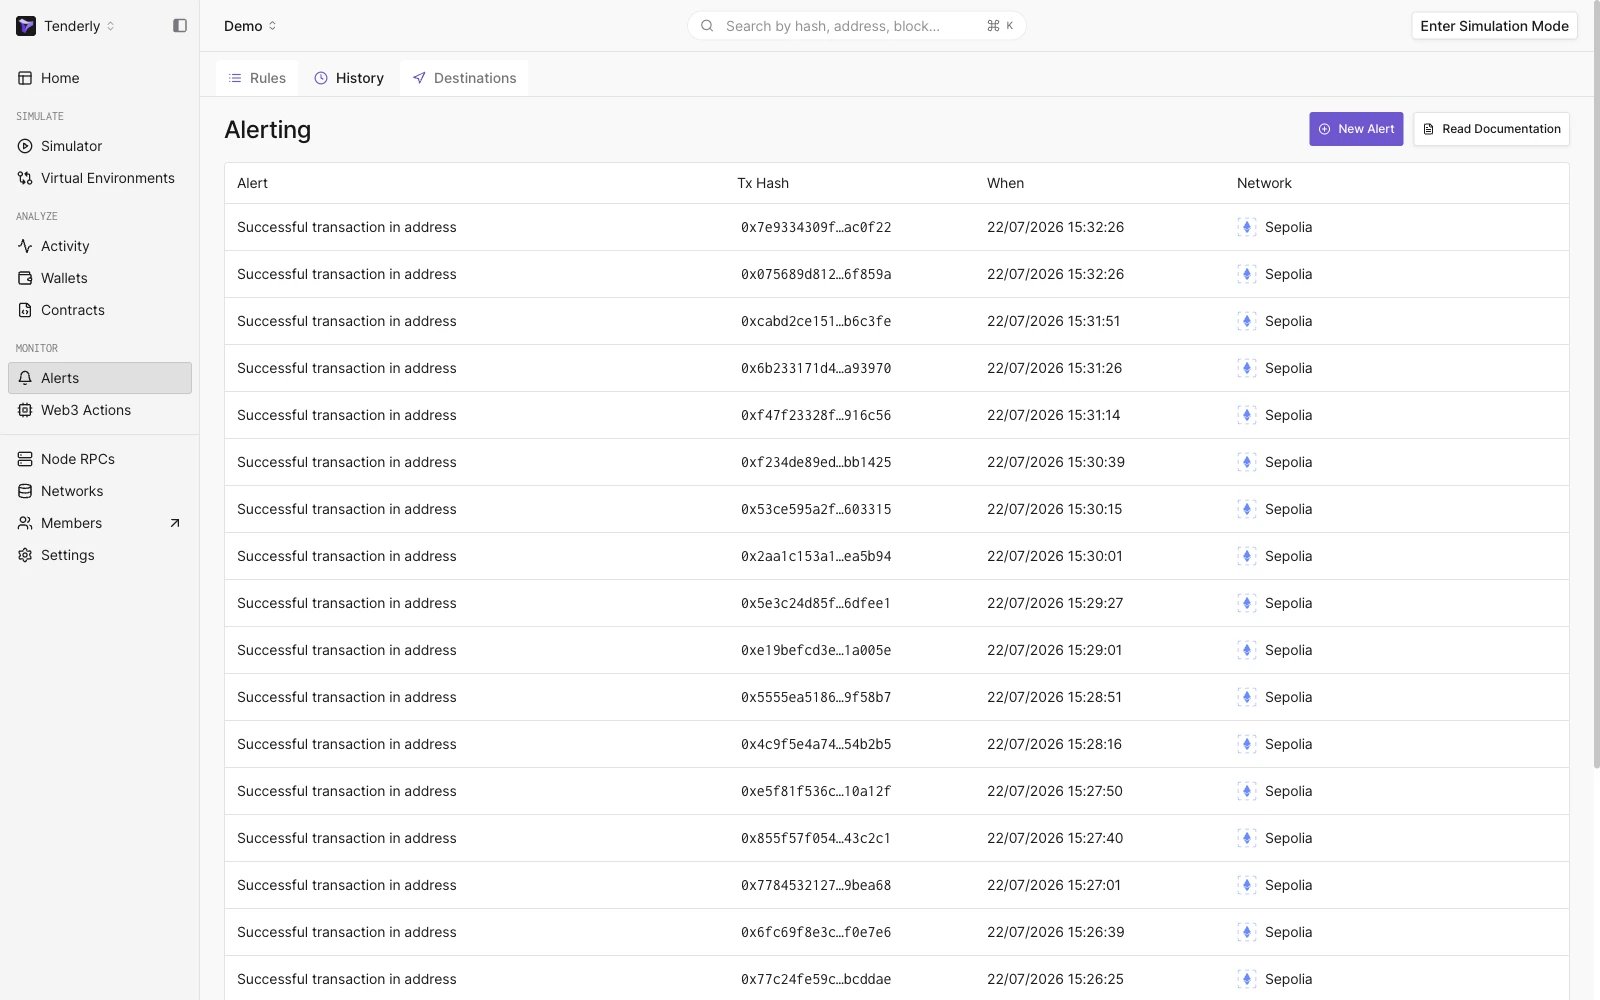Open Members external link arrow
Image resolution: width=1600 pixels, height=1000 pixels.
(x=175, y=523)
